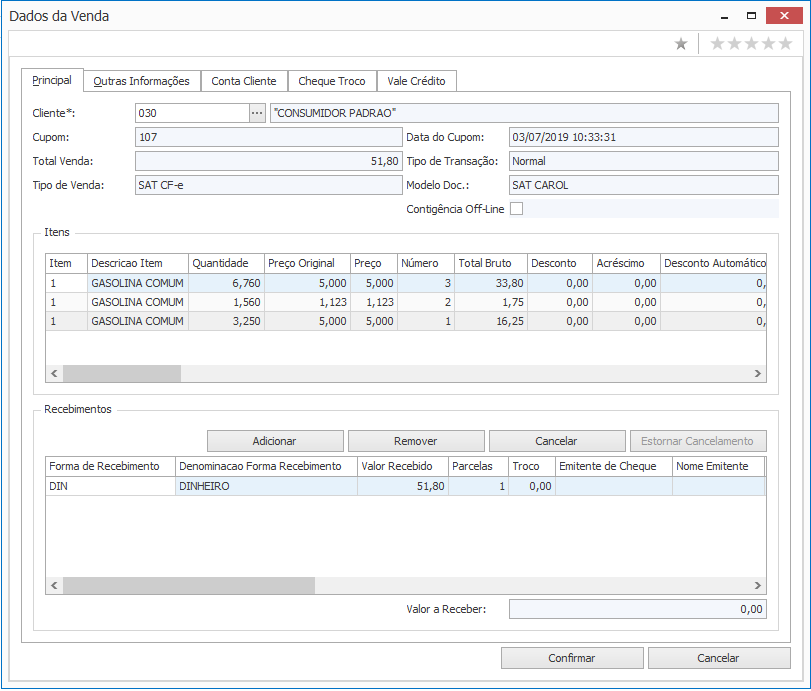This screenshot has width=811, height=691.
Task: Select the quantity cell "3,250"
Action: click(227, 321)
